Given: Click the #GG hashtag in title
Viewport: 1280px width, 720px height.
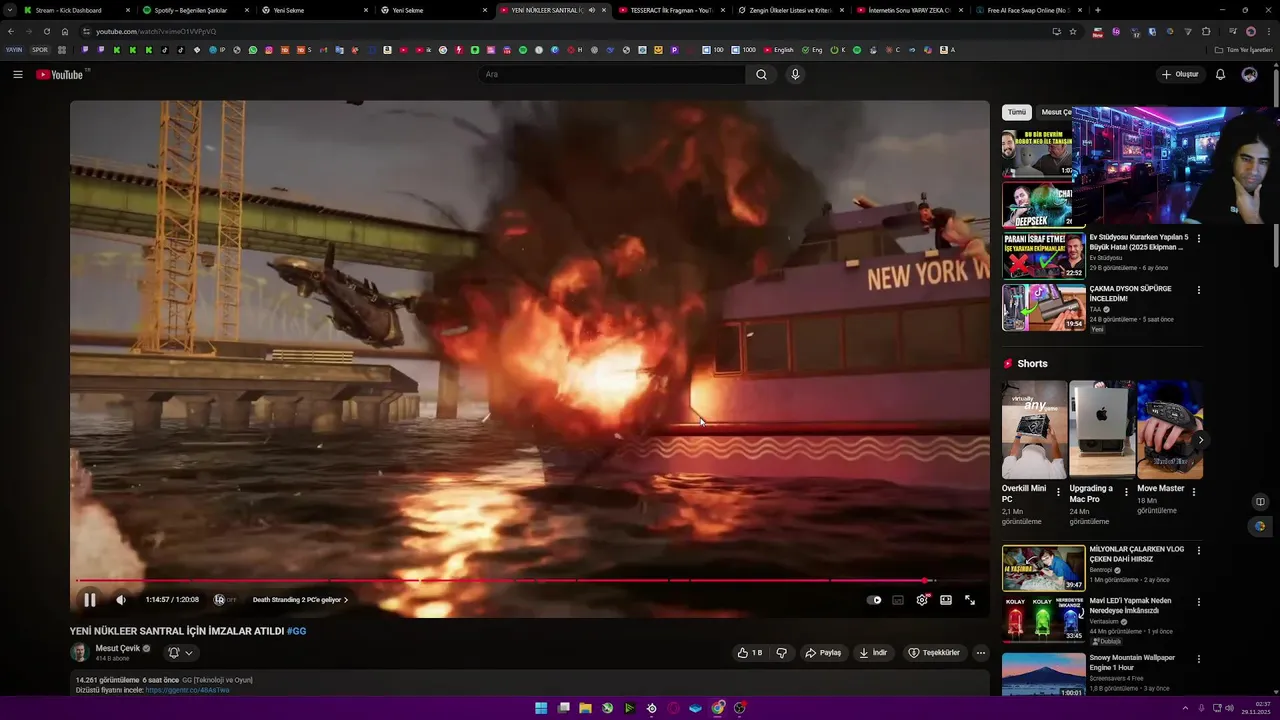Looking at the screenshot, I should coord(296,631).
